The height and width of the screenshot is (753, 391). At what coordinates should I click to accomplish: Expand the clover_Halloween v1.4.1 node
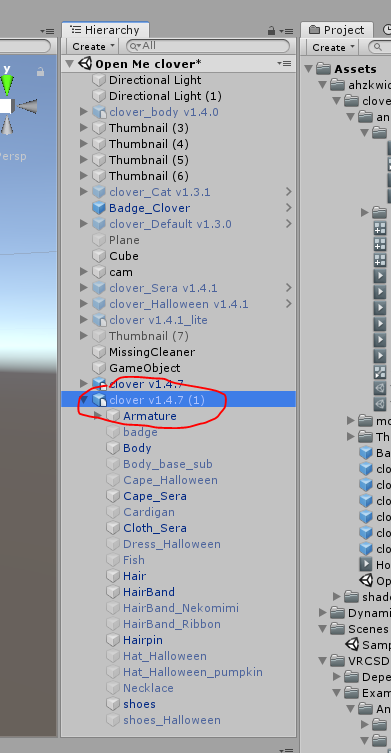coord(84,304)
